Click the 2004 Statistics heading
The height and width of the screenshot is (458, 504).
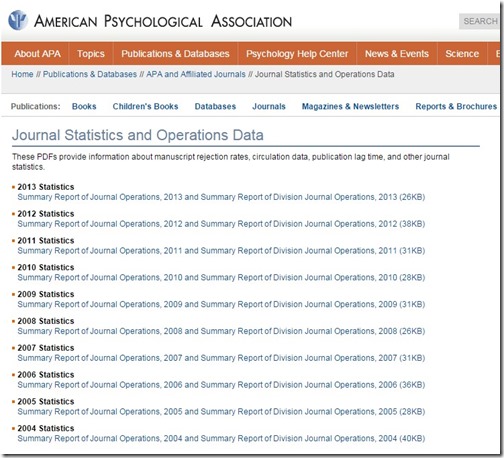[46, 428]
